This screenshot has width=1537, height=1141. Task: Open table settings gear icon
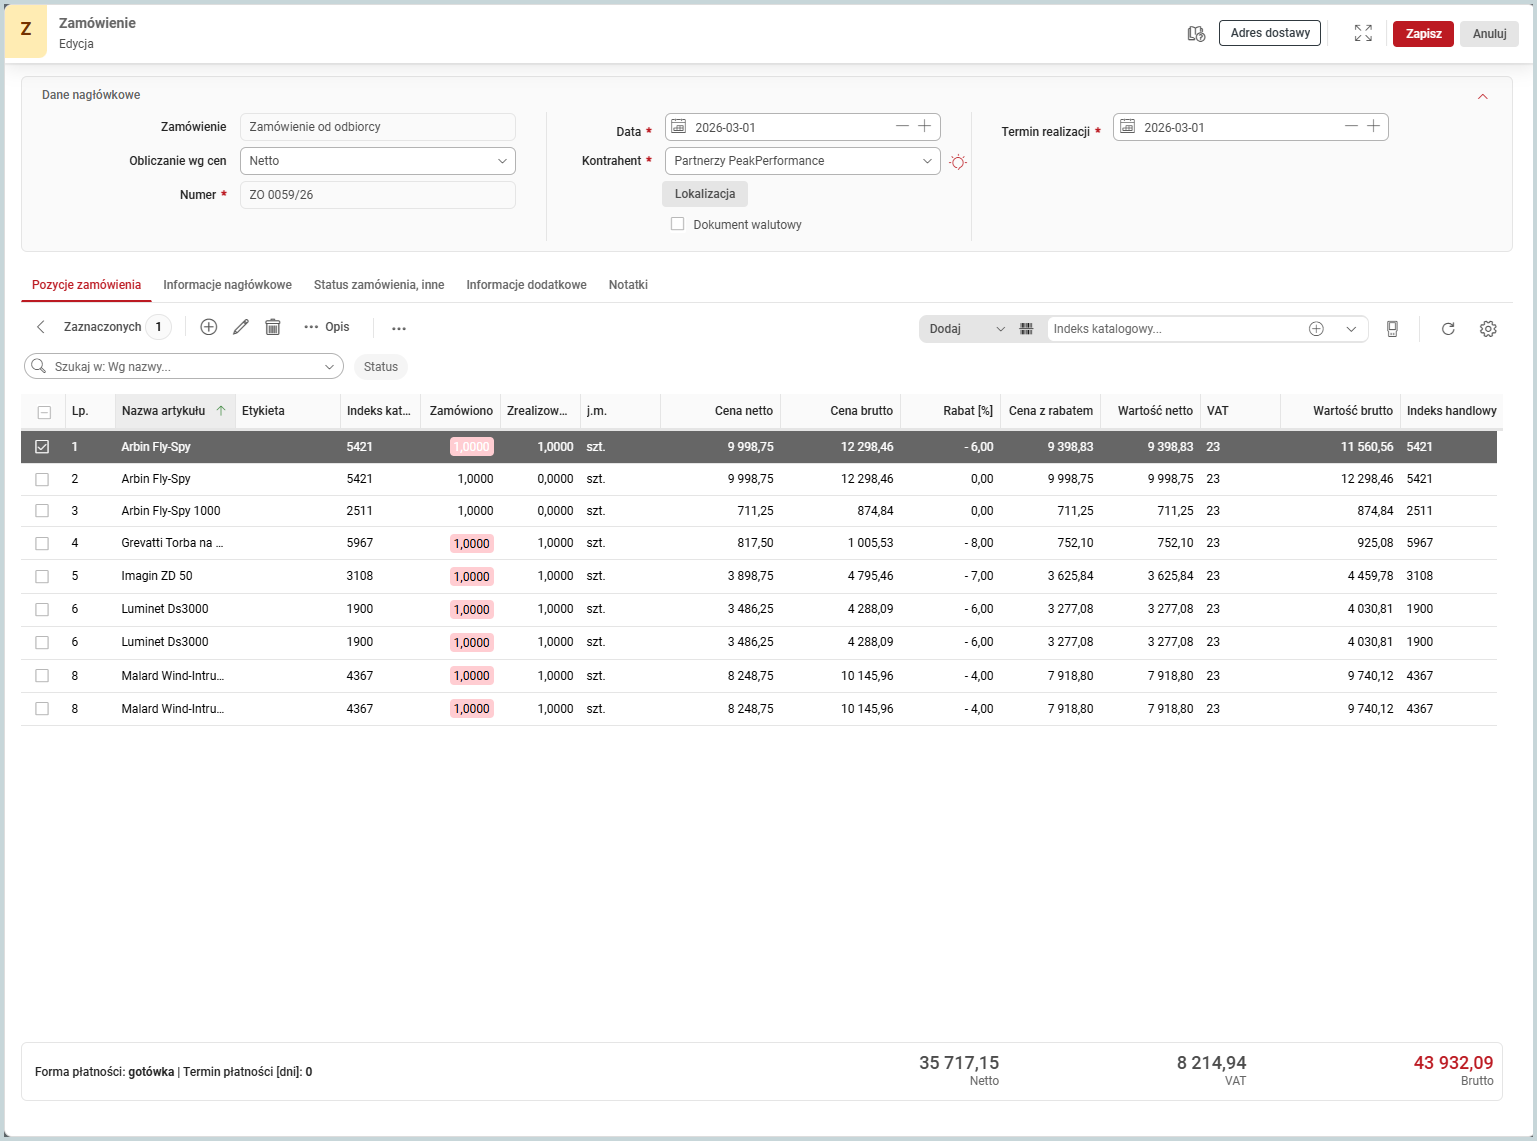tap(1488, 329)
